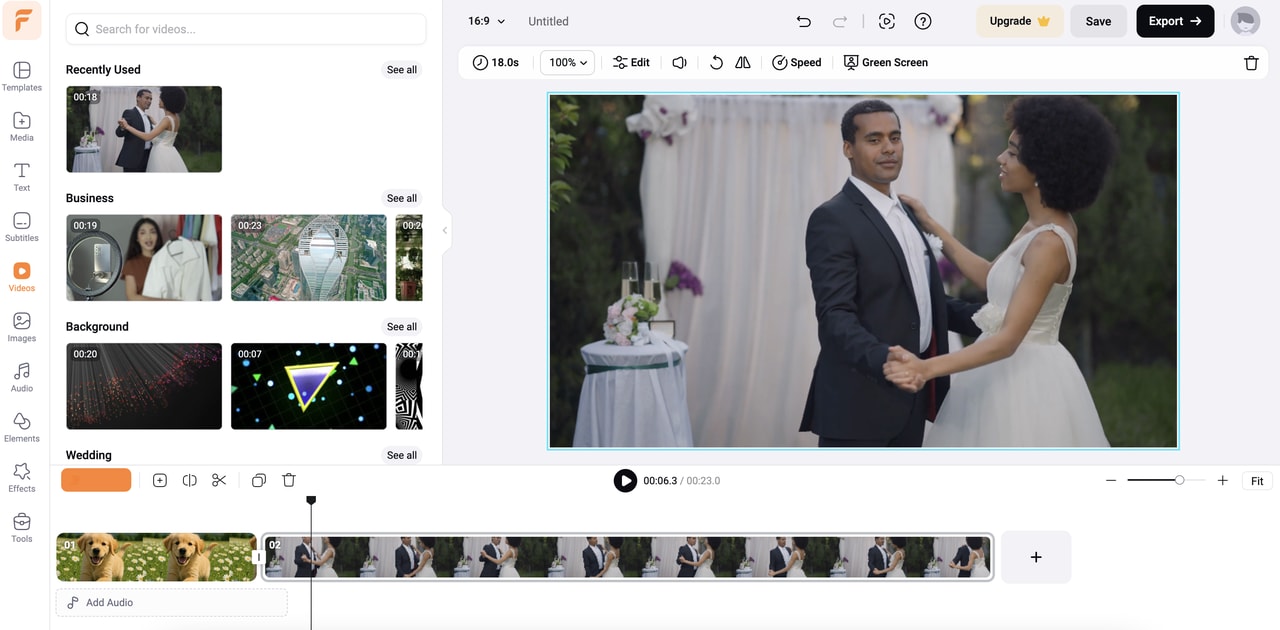Open the help question mark icon
This screenshot has width=1280, height=630.
tap(923, 21)
